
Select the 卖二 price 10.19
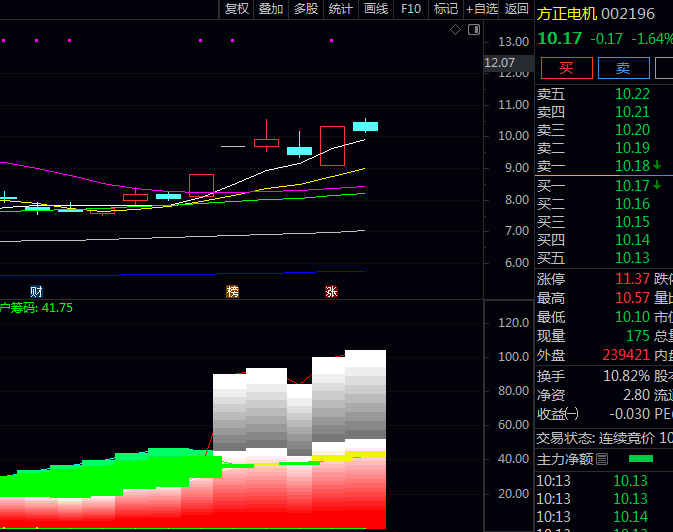tap(632, 148)
